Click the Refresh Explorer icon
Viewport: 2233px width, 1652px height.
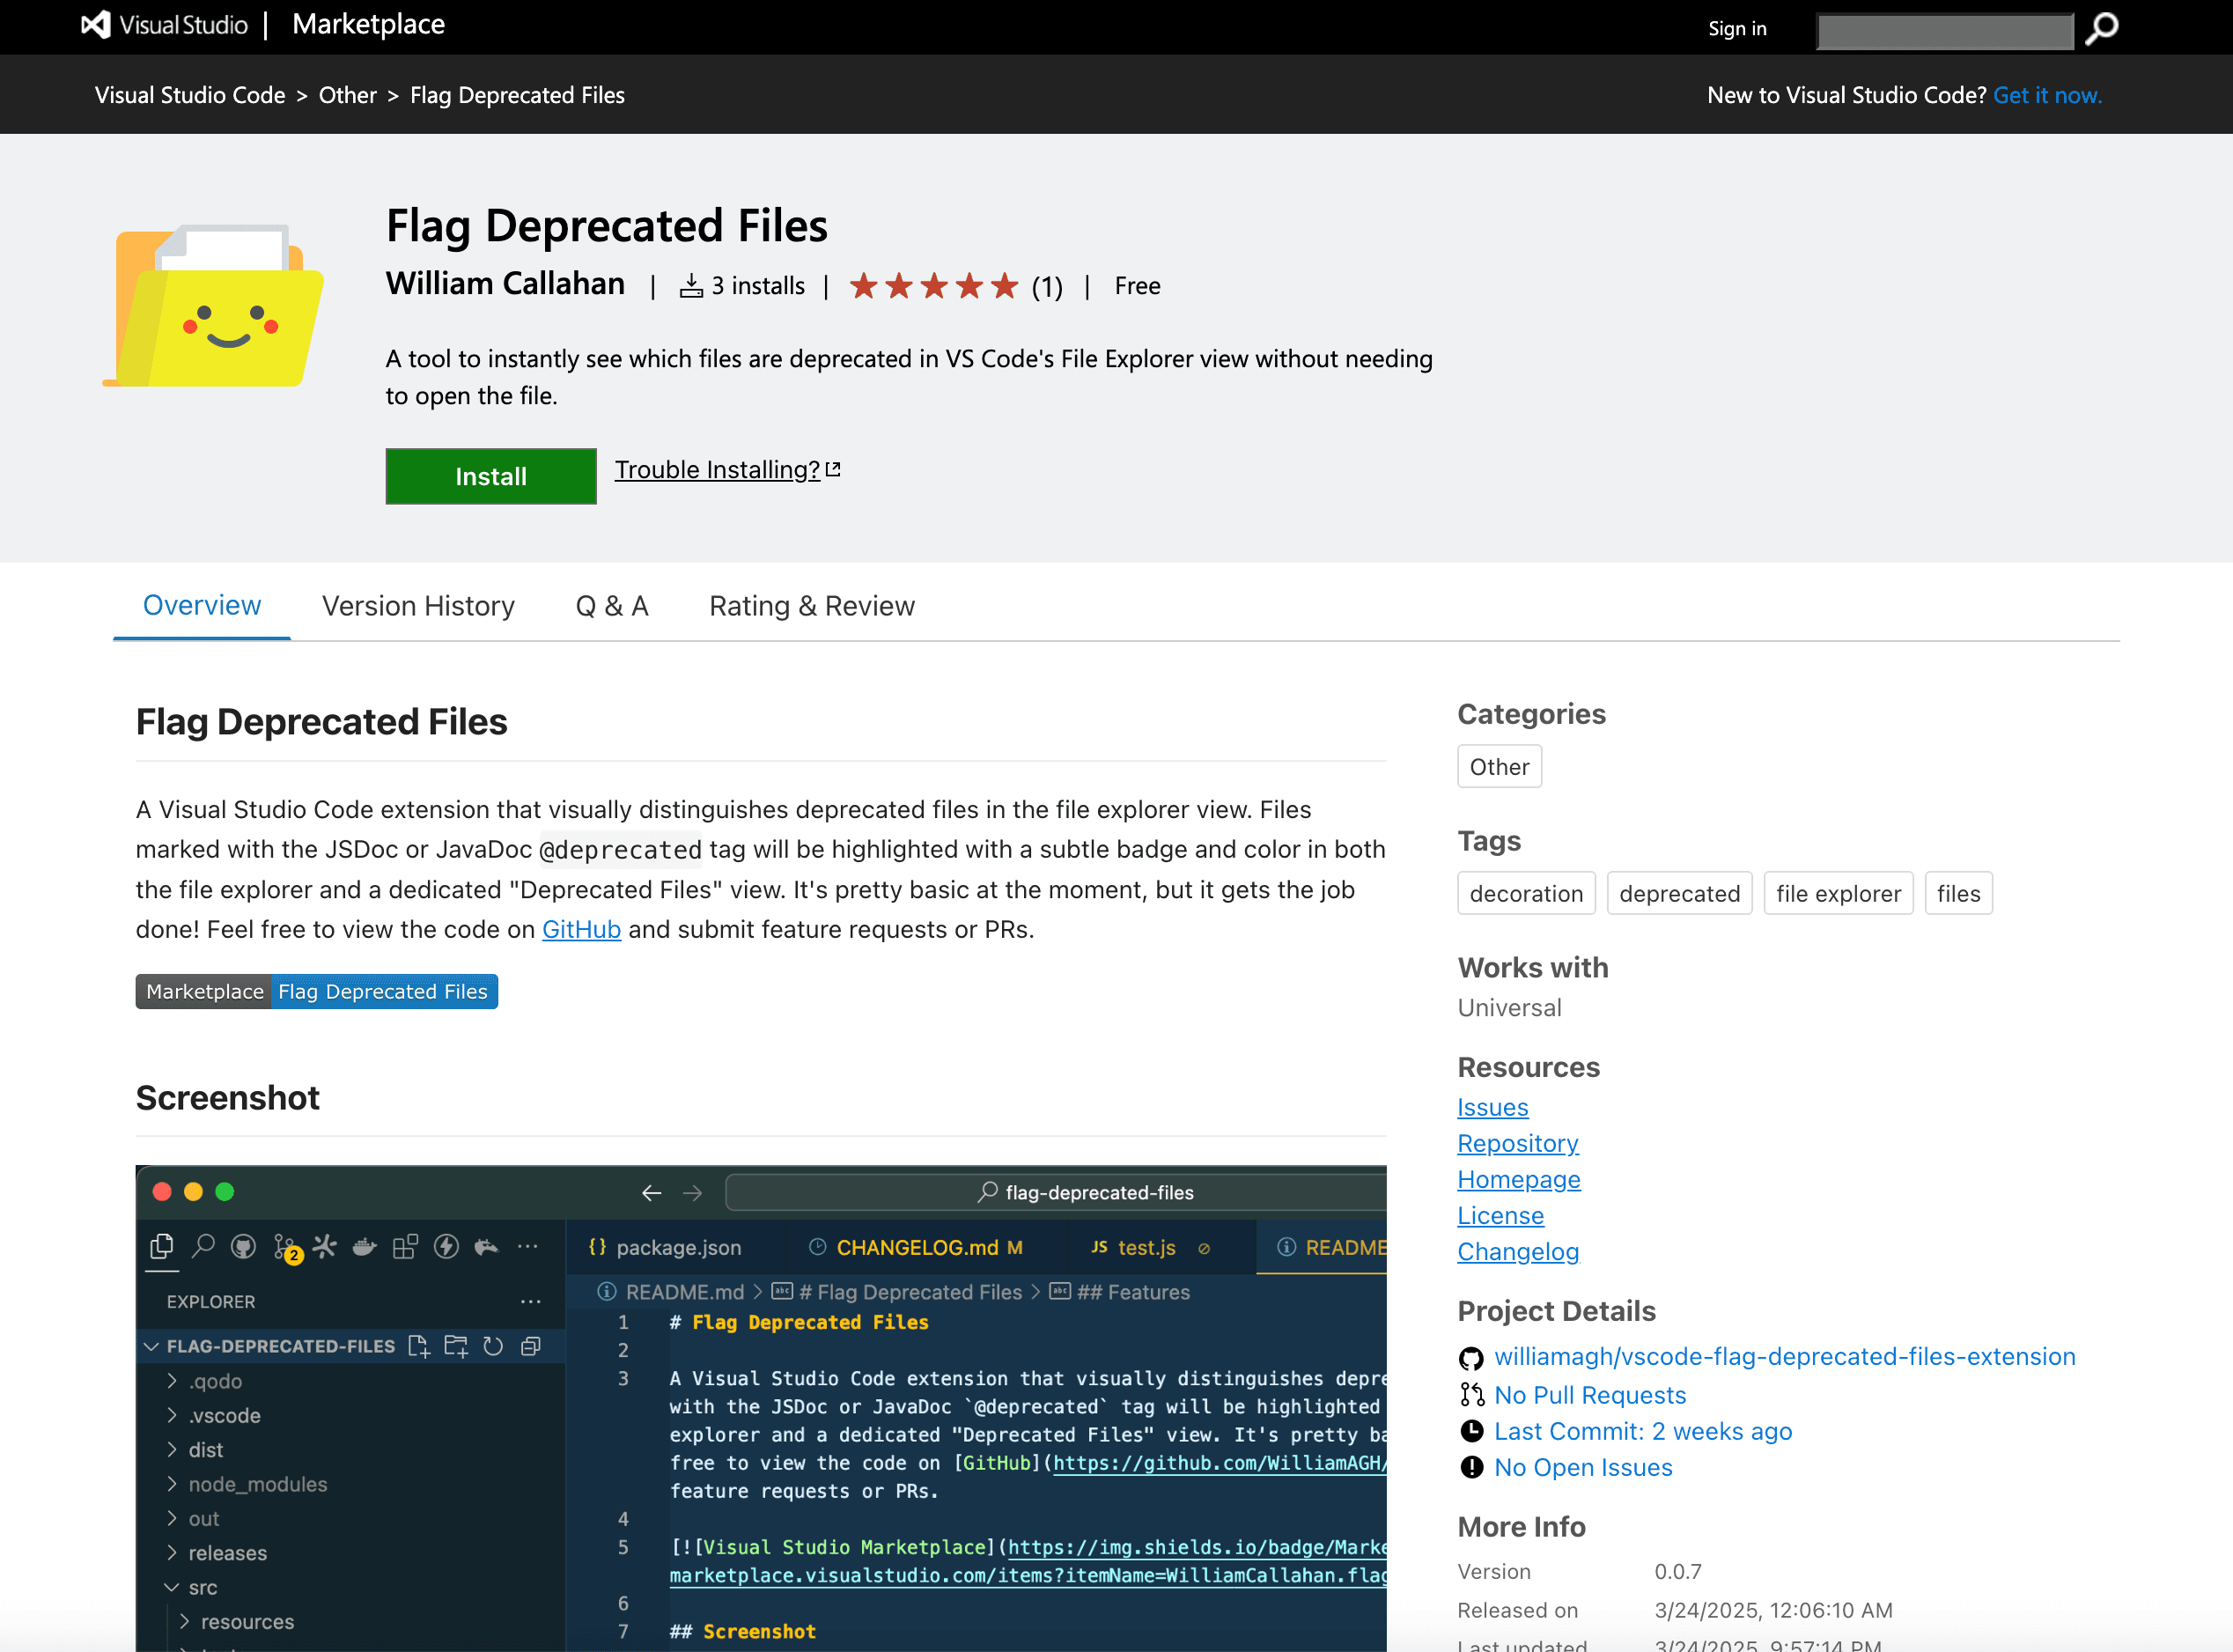click(494, 1347)
